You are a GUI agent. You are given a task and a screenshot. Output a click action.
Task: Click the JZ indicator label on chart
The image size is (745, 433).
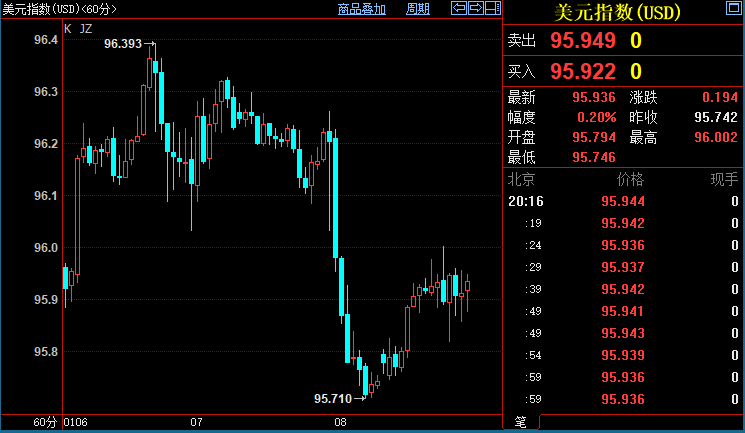click(85, 29)
